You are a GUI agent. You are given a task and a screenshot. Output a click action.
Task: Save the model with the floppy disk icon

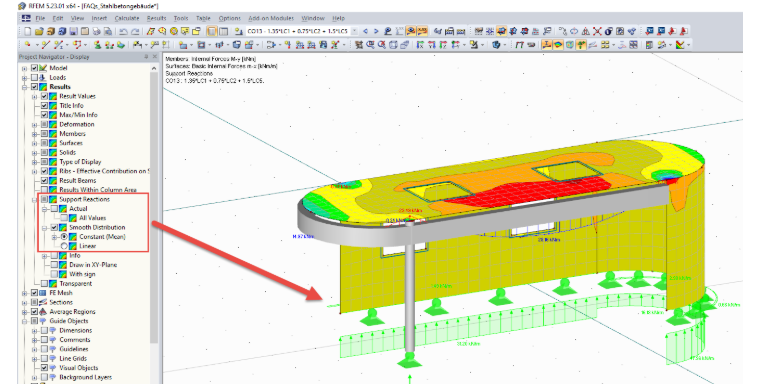[x=74, y=31]
